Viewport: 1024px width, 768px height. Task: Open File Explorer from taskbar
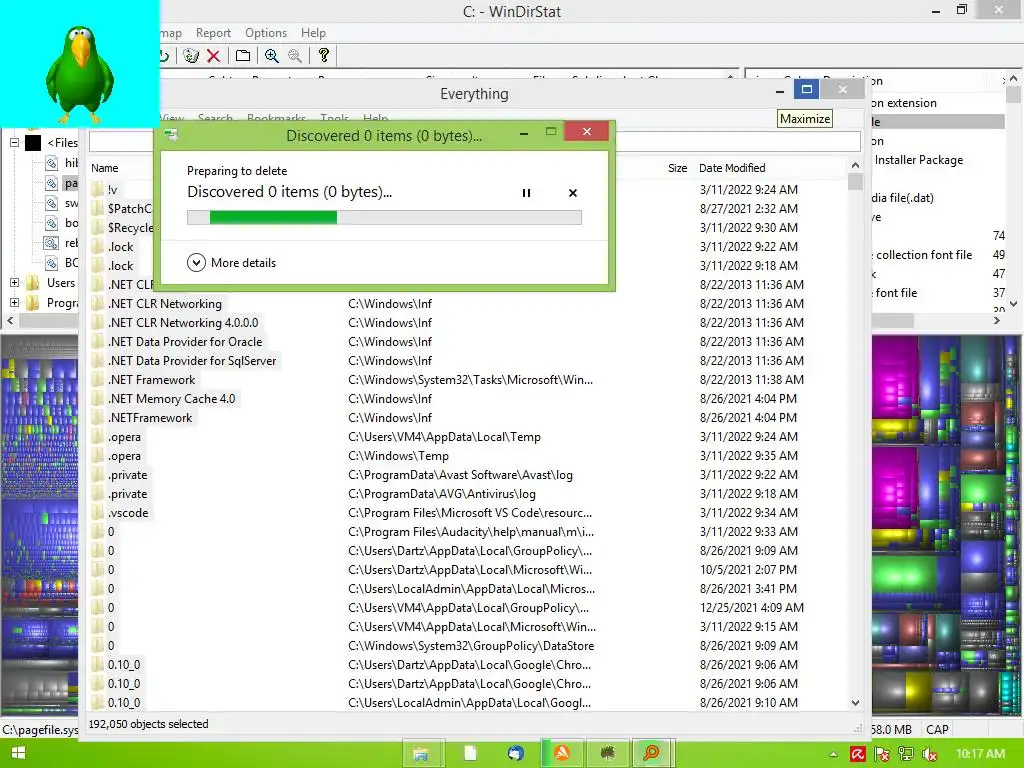421,754
